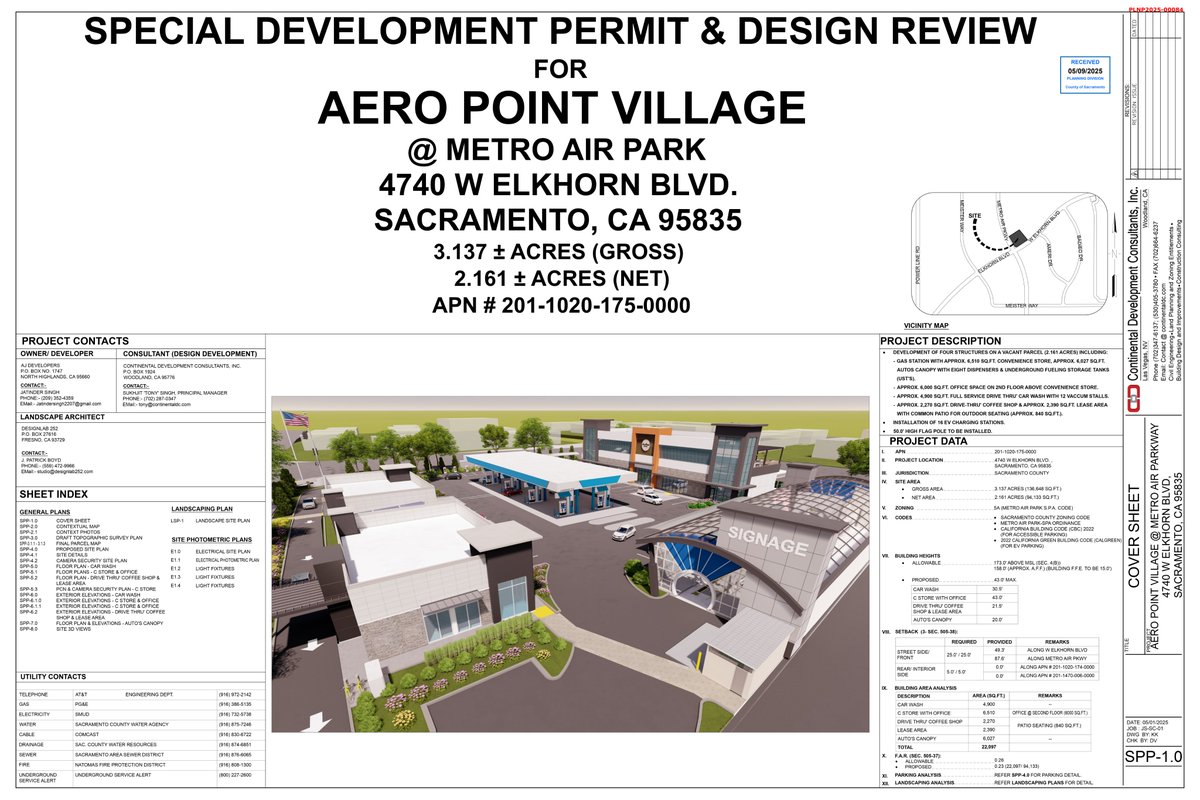1200x800 pixels.
Task: Click the SPP-2.1 CONTEXT PHOTOS index row
Action: click(59, 533)
